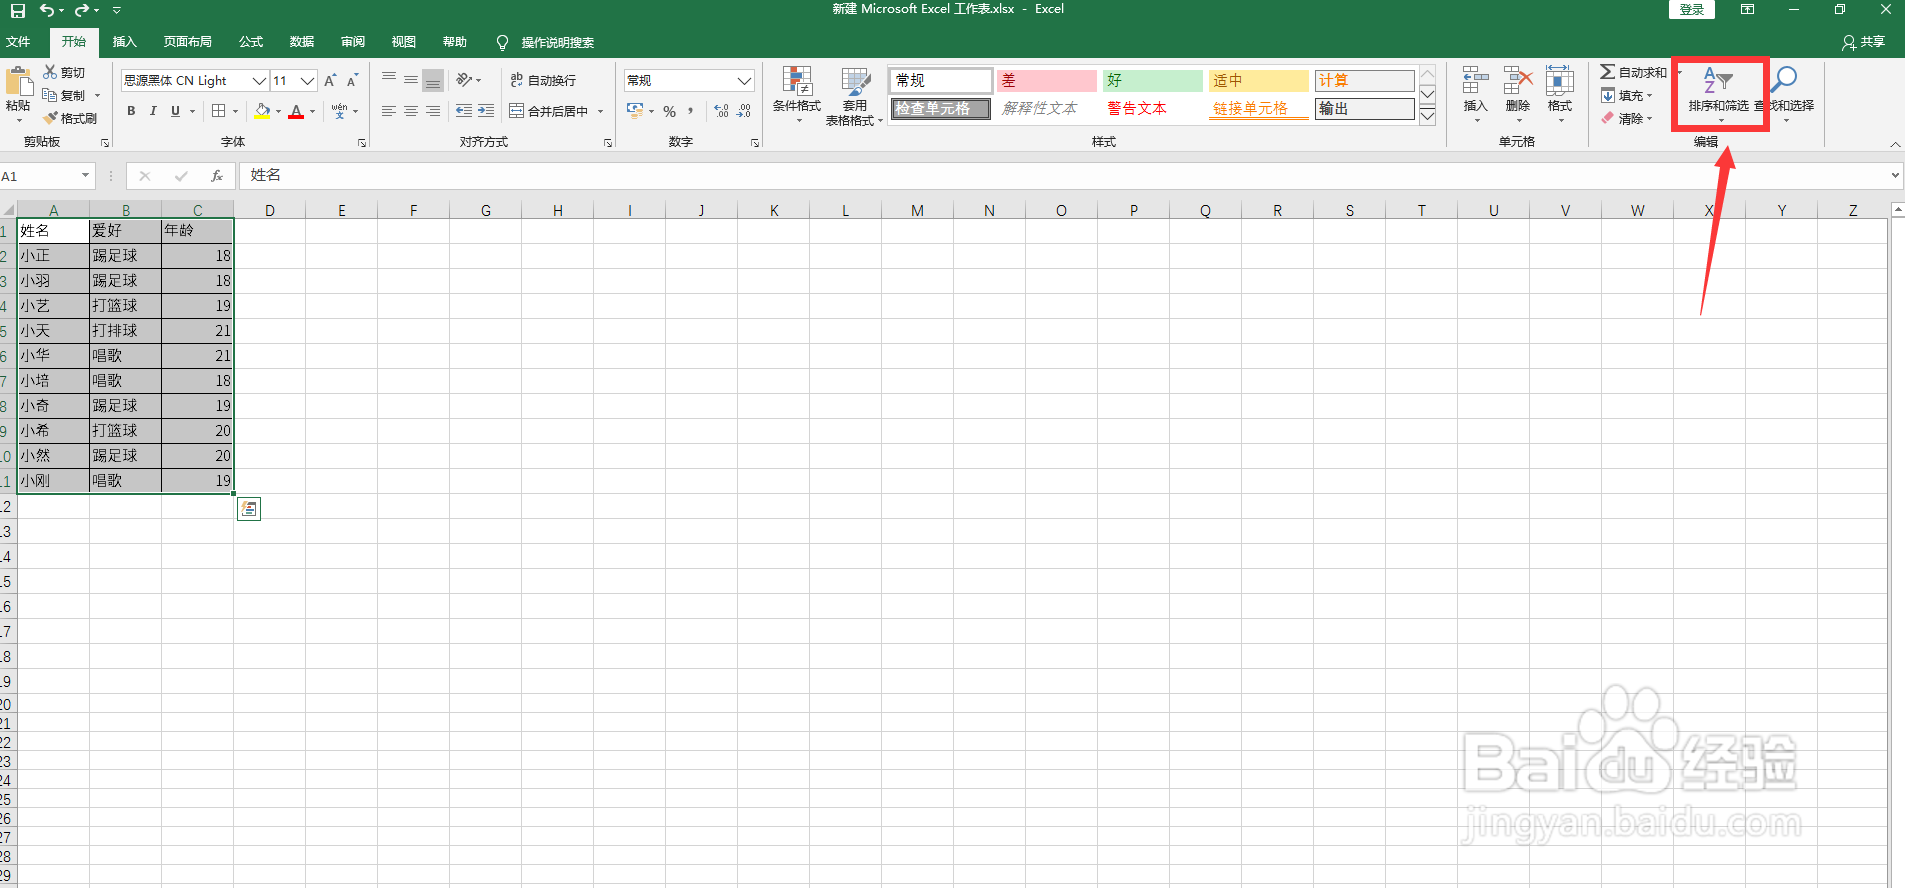The height and width of the screenshot is (888, 1905).
Task: Click the Redo arrow icon
Action: pyautogui.click(x=82, y=10)
